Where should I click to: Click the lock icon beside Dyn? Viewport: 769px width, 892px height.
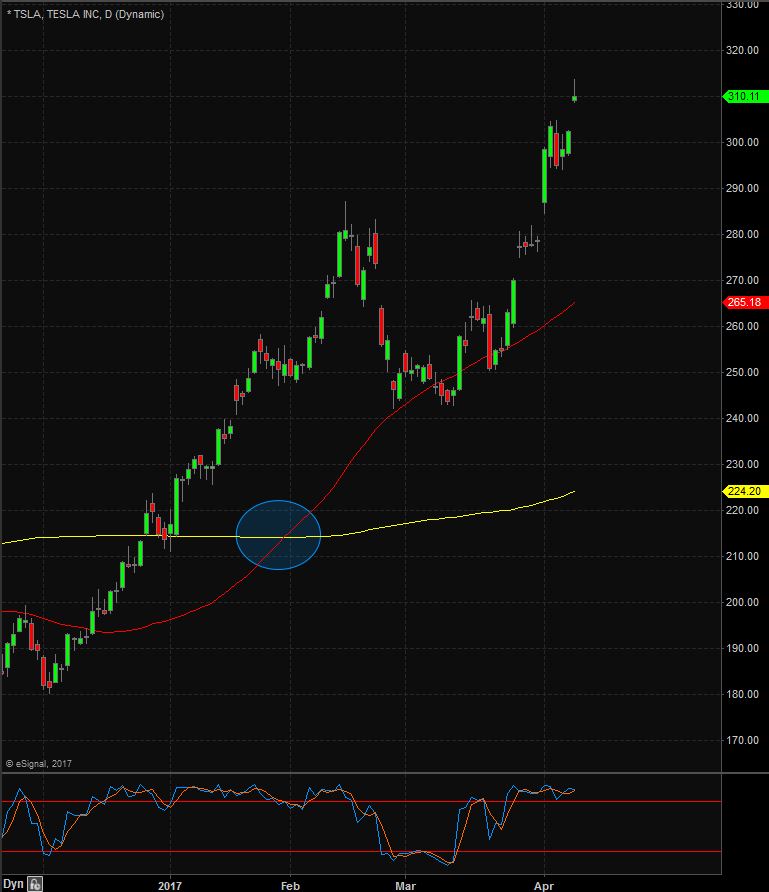[35, 884]
